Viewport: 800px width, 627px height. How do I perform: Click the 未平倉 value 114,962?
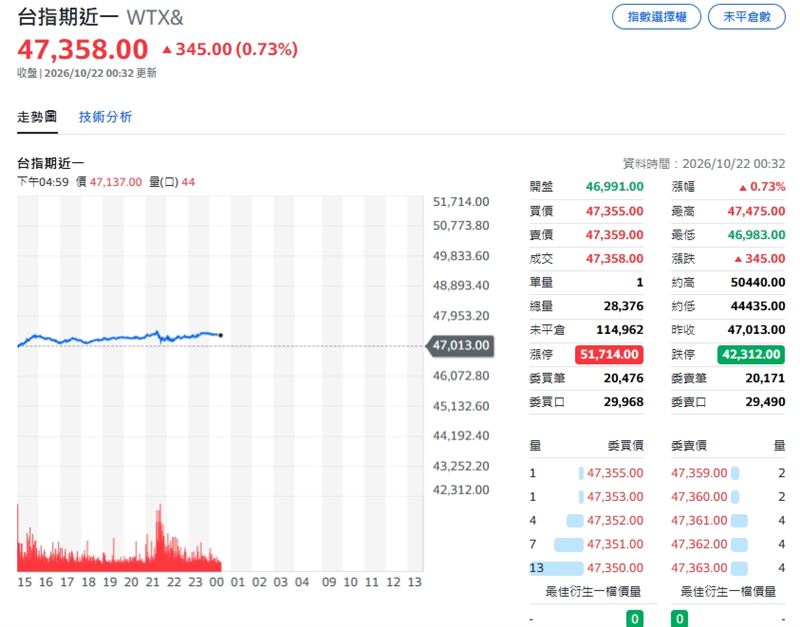point(620,330)
